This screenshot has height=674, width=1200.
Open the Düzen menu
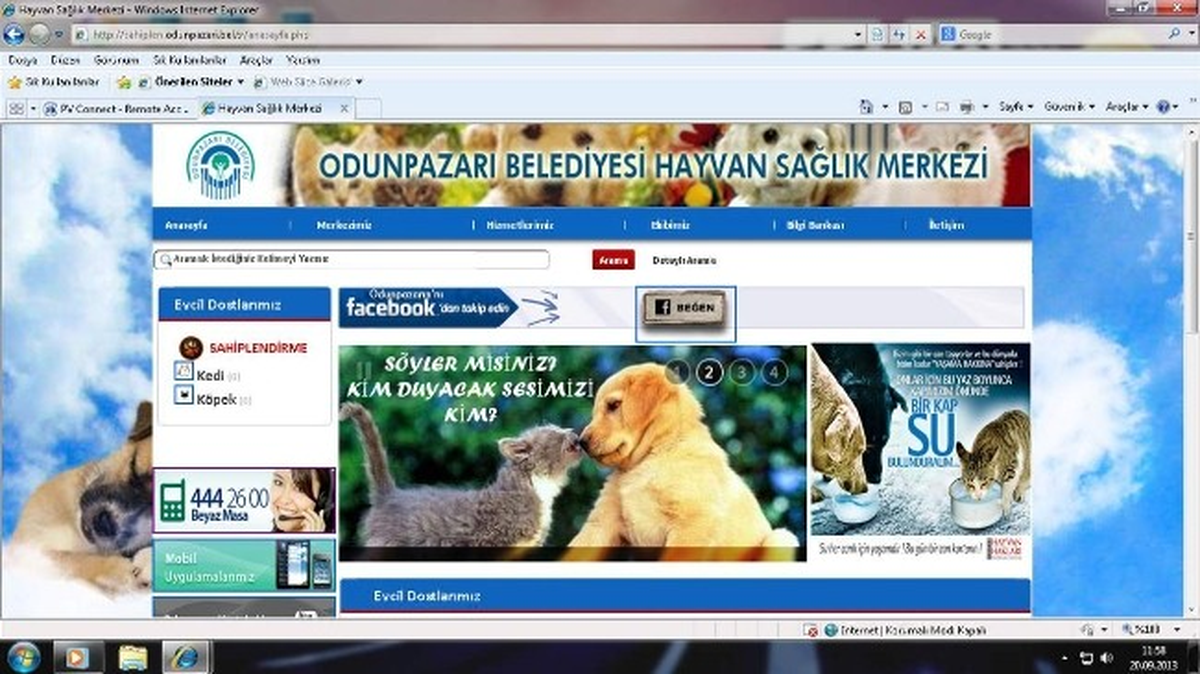coord(65,60)
